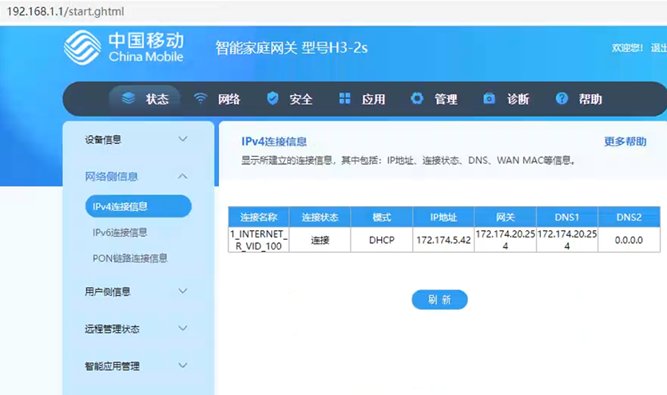Click the browser address bar URL

pos(66,11)
